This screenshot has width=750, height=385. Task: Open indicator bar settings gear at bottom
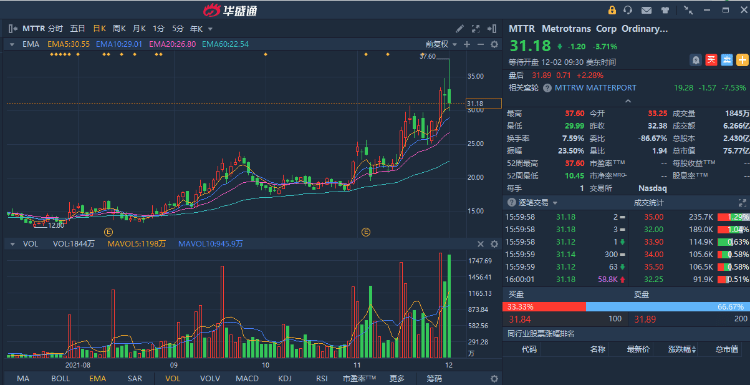[x=494, y=379]
